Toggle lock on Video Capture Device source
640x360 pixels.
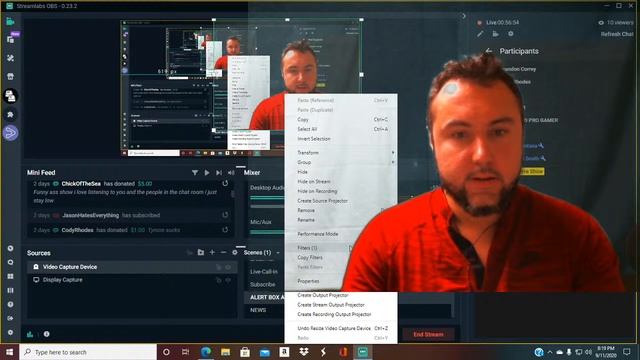219,267
